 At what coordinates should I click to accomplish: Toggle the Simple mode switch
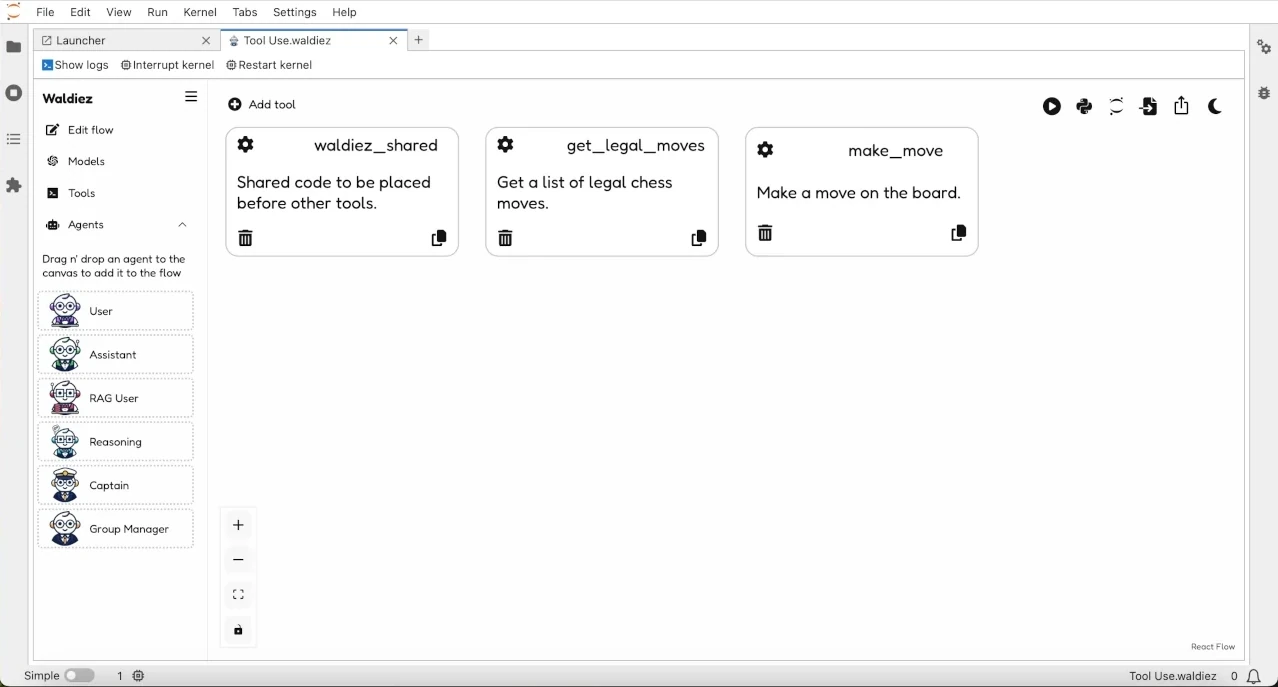tap(80, 675)
